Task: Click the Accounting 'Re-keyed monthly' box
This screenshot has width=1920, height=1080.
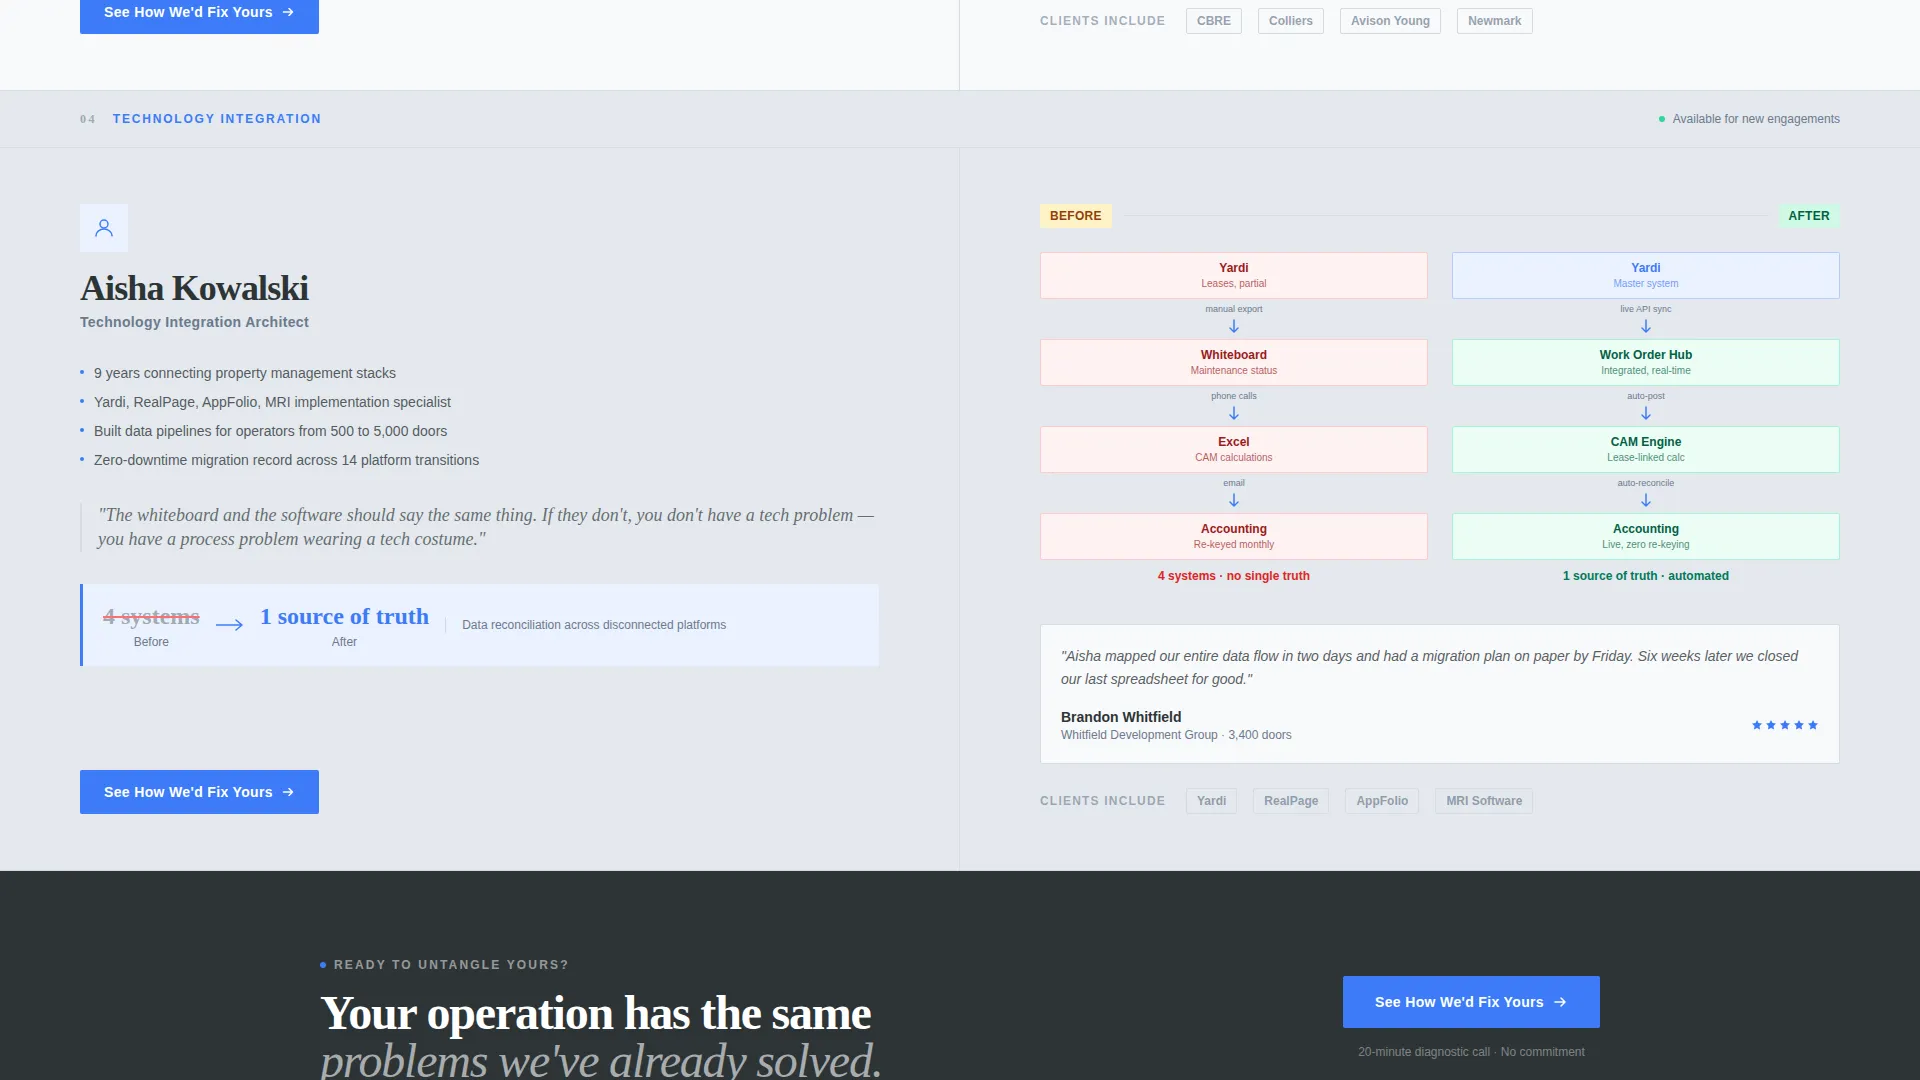Action: tap(1234, 536)
